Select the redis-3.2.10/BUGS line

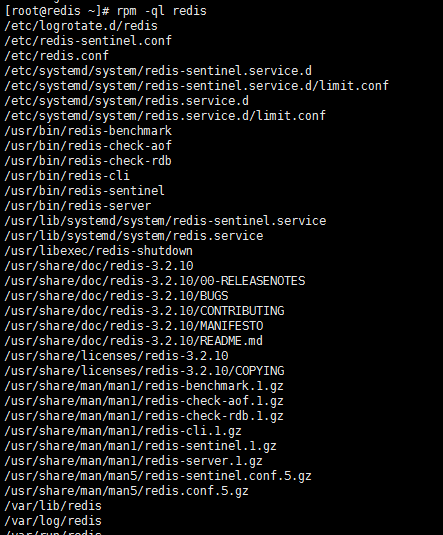point(116,296)
